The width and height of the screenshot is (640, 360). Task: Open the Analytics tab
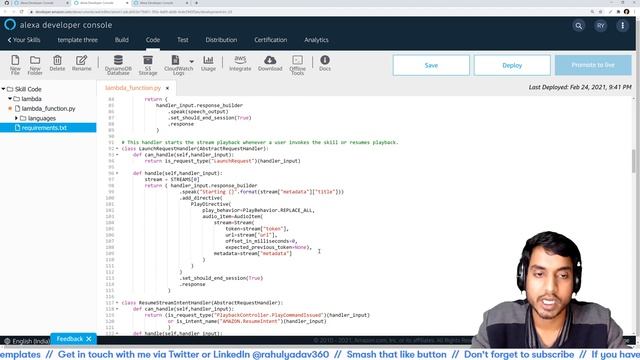click(316, 40)
